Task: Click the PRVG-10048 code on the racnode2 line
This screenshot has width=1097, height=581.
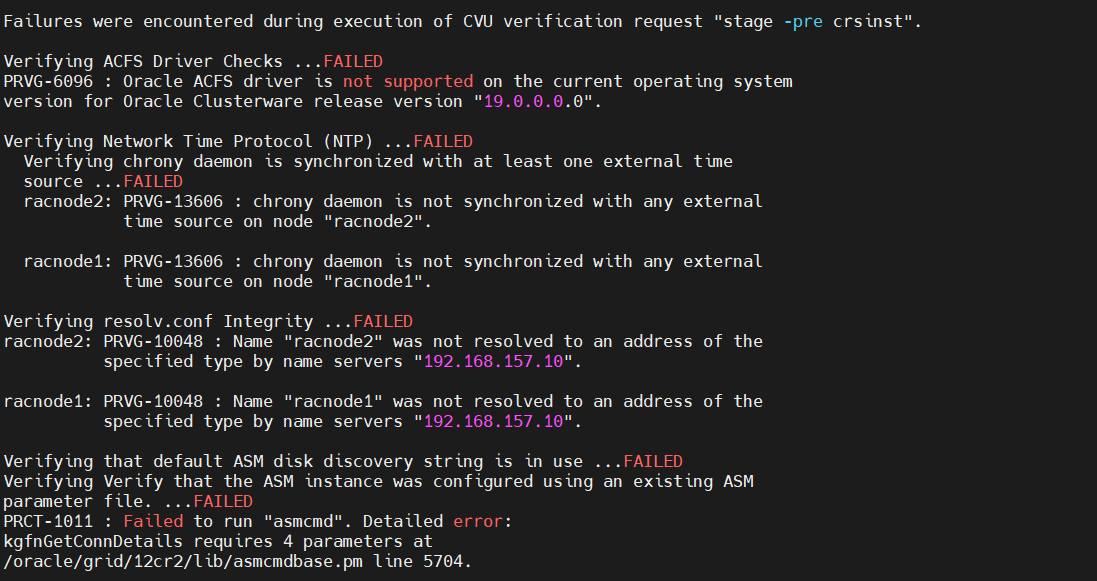Action: tap(153, 342)
